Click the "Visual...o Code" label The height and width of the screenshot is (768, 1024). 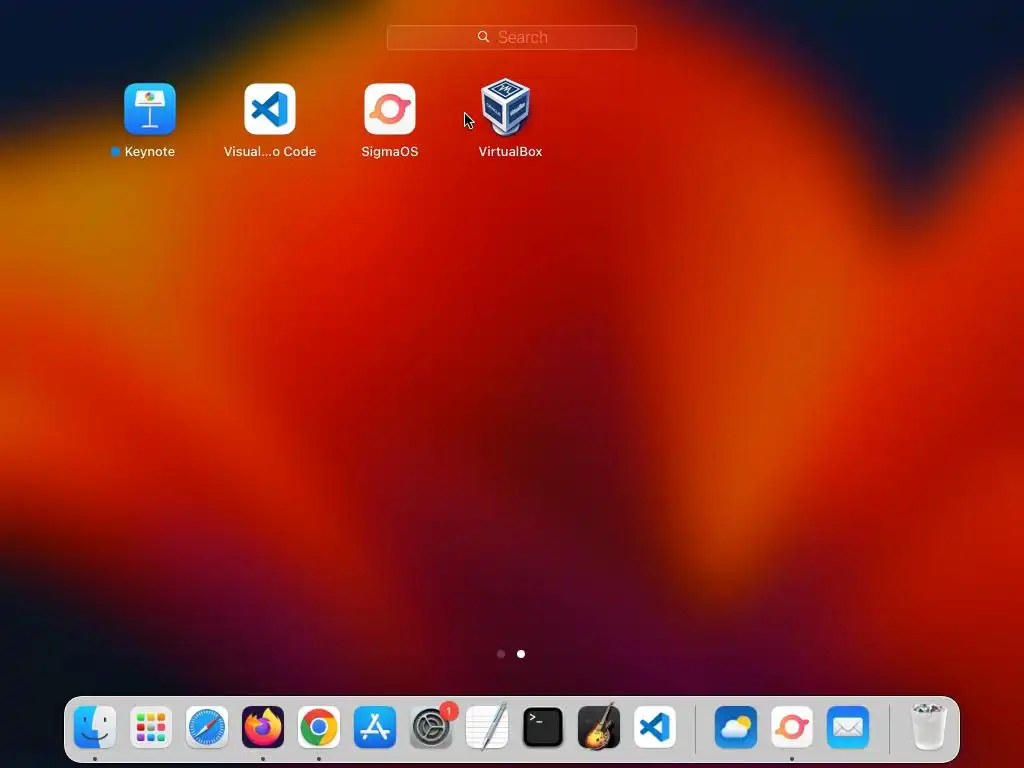coord(270,152)
